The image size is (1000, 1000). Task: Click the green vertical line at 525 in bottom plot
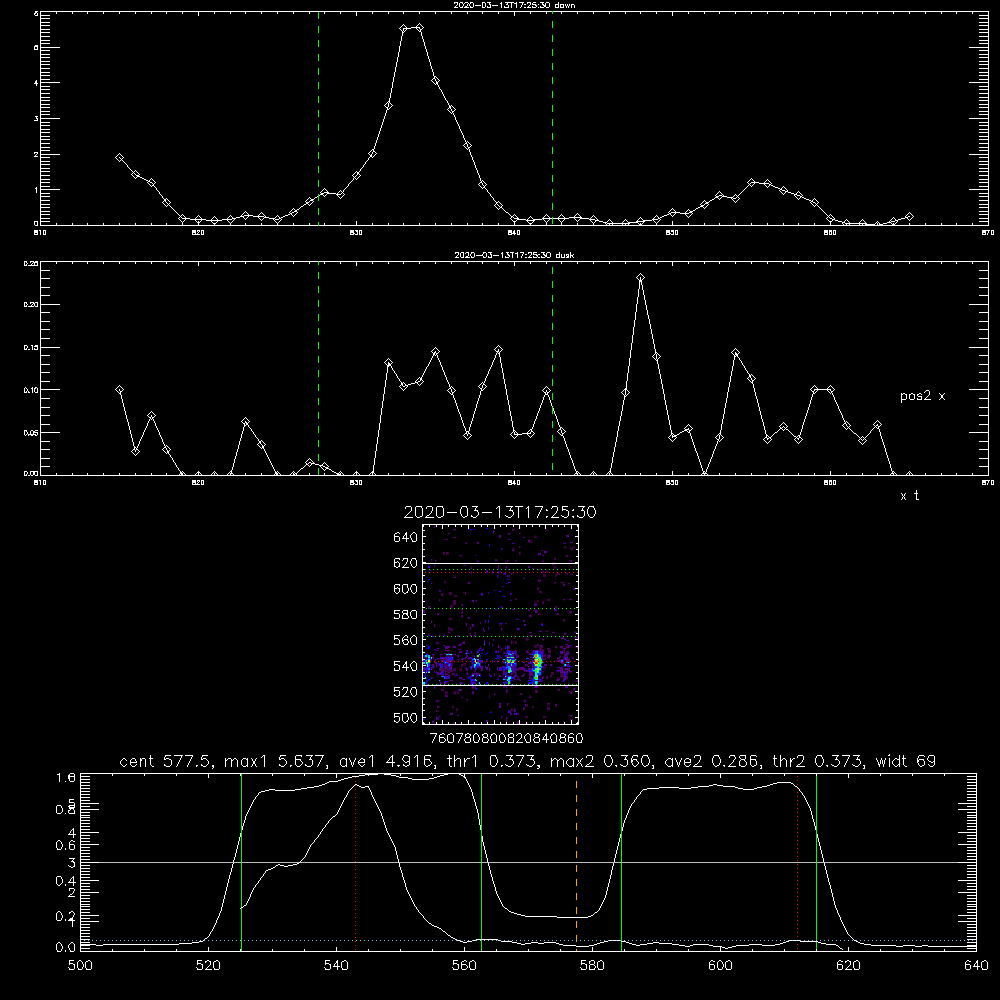pos(241,862)
